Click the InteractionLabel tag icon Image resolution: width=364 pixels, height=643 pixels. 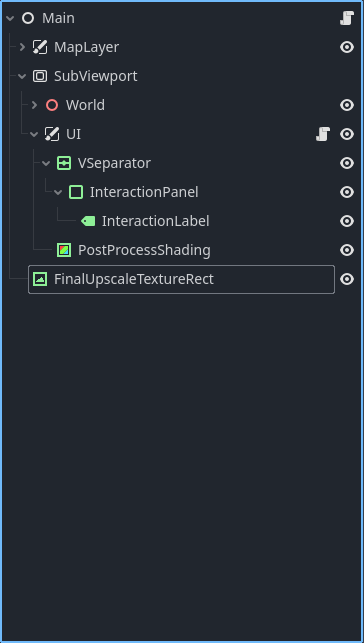click(x=88, y=221)
